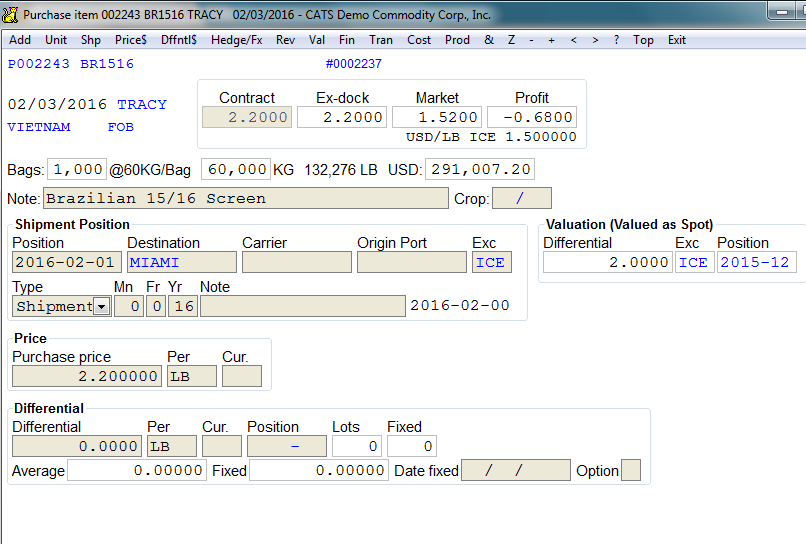Click the P002243 contract number link

(39, 64)
